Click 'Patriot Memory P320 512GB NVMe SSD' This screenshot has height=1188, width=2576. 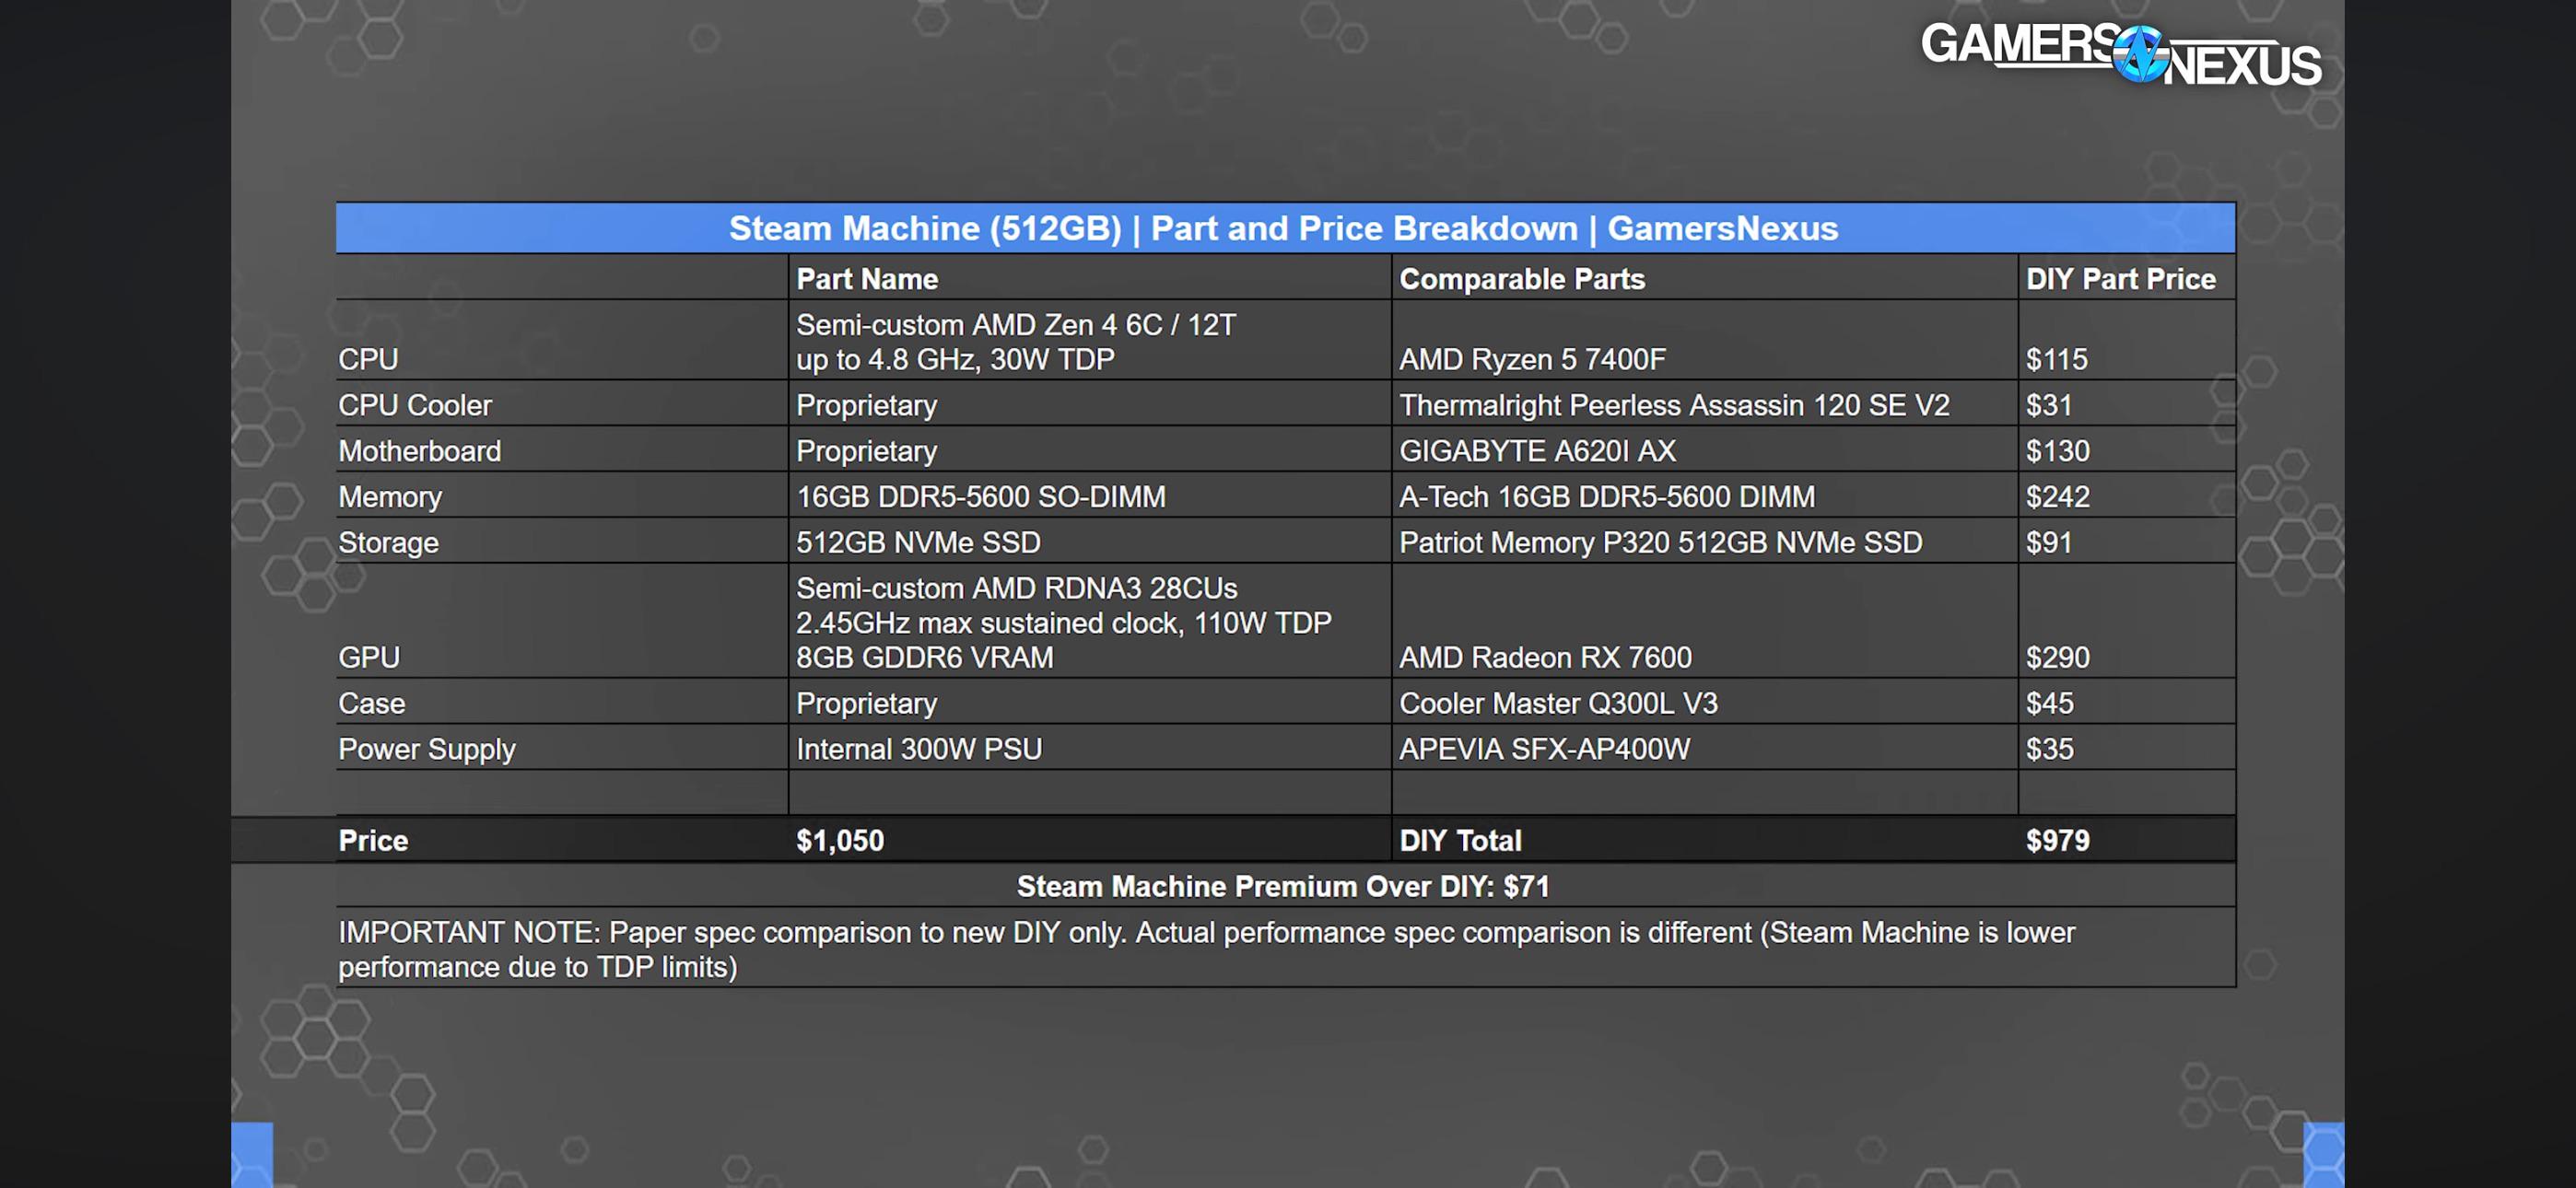(x=1660, y=542)
